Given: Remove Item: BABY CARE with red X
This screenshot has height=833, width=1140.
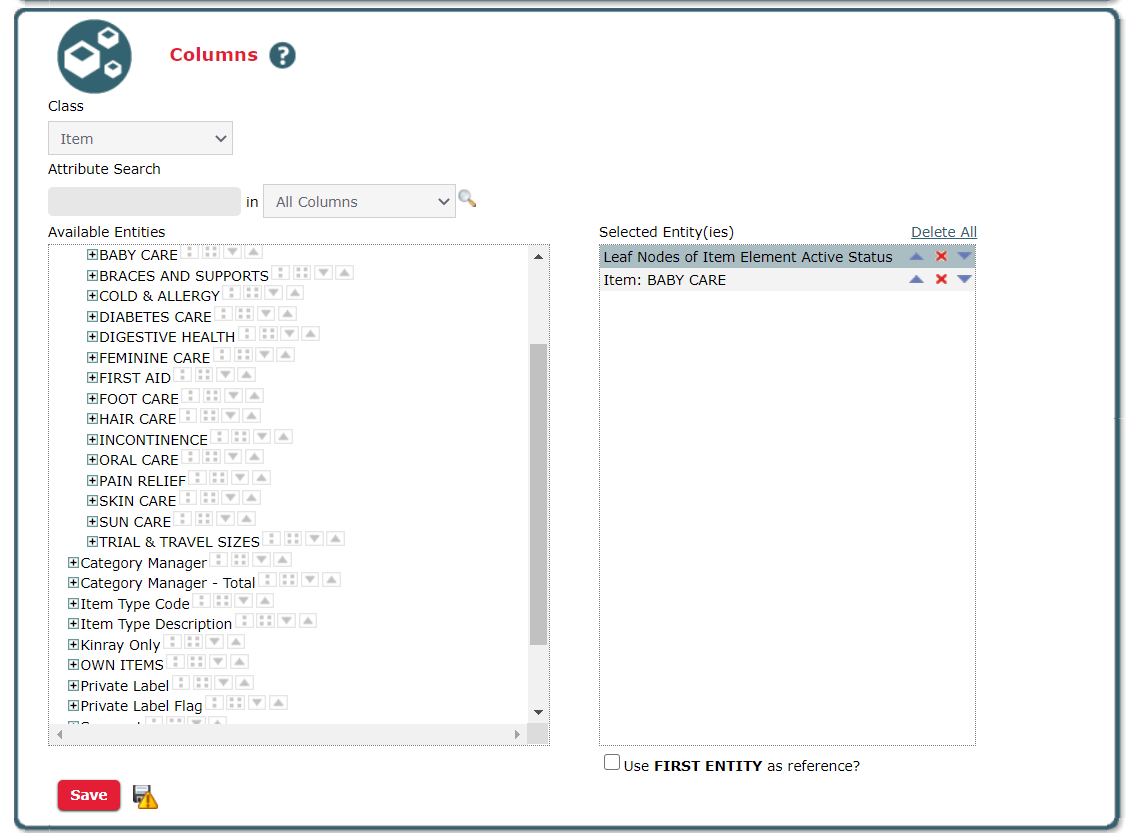Looking at the screenshot, I should (941, 280).
